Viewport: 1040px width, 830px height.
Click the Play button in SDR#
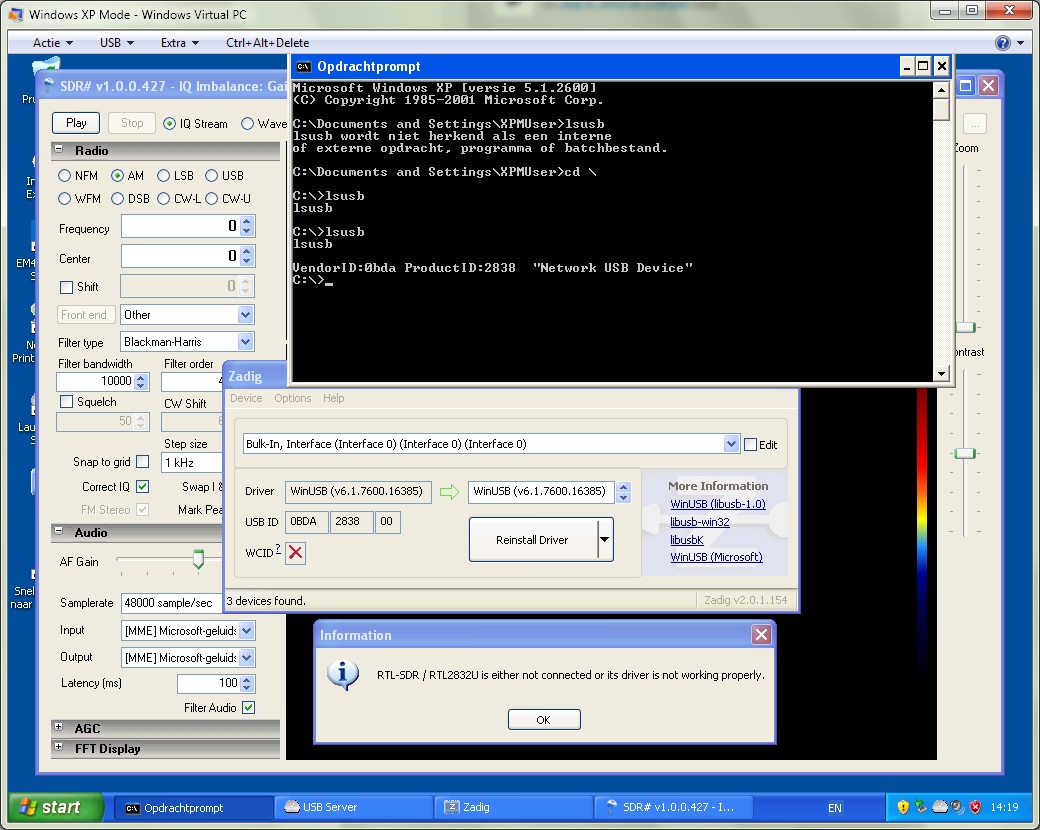pos(76,123)
